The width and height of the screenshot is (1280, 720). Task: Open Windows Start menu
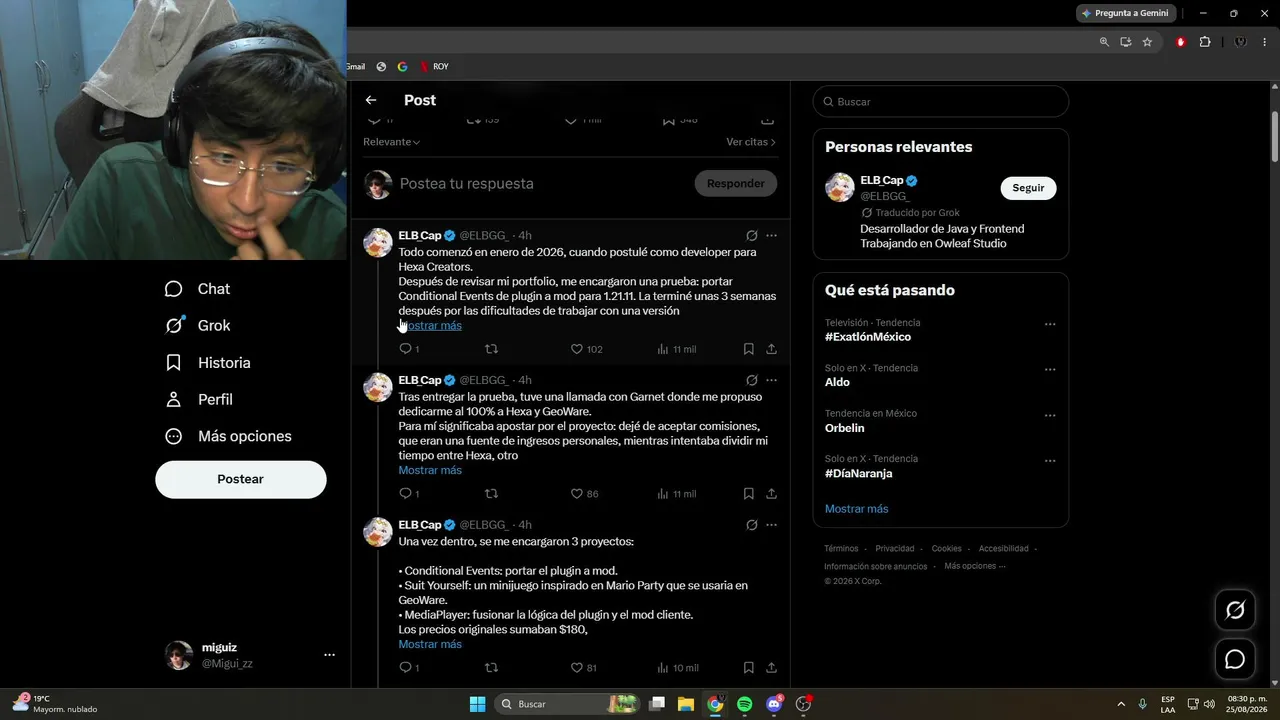(x=477, y=704)
